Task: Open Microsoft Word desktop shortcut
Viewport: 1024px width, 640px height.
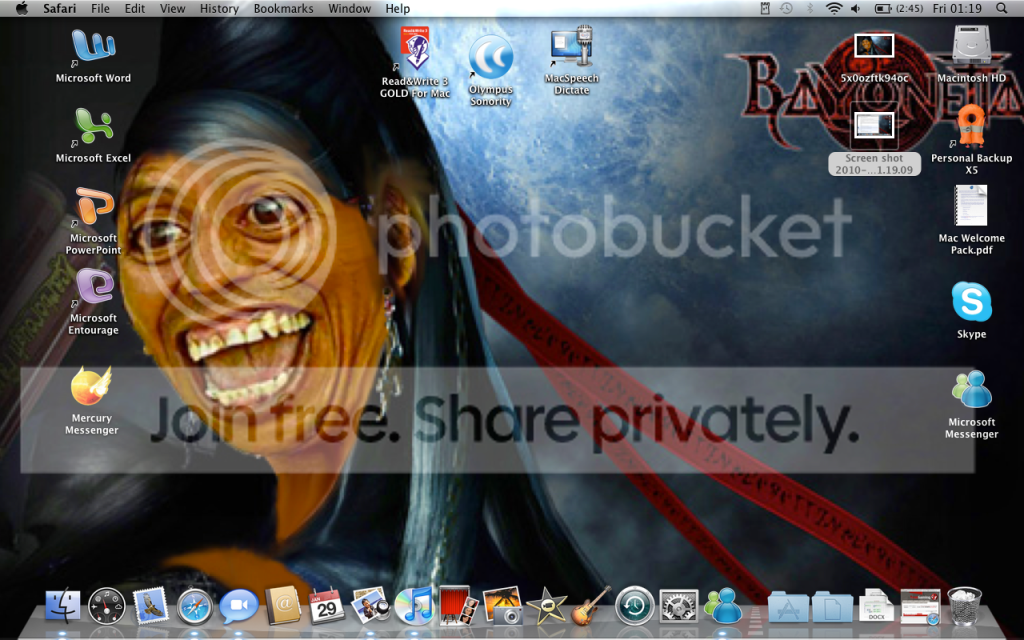Action: (93, 48)
